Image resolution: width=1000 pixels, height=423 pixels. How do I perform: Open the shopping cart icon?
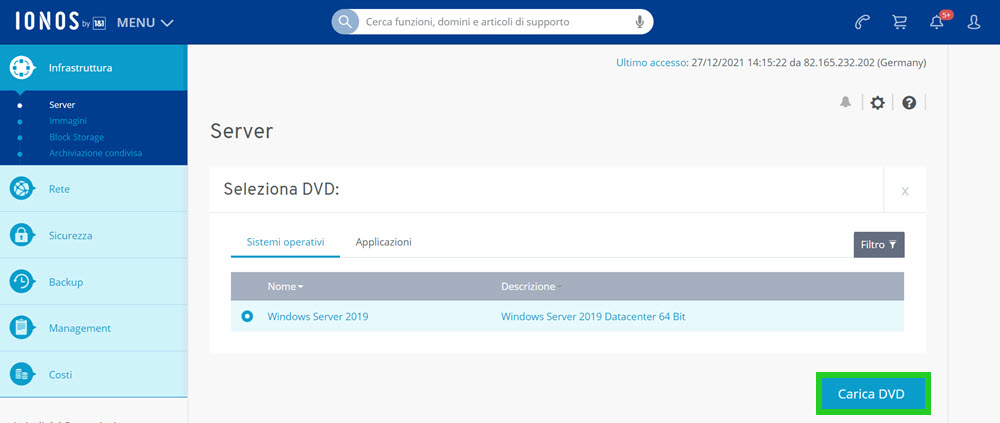(899, 22)
